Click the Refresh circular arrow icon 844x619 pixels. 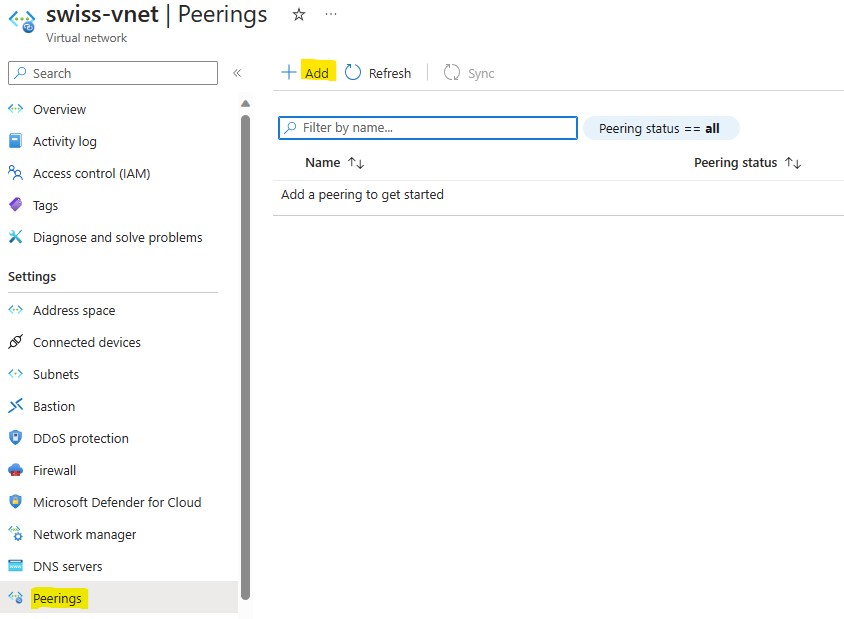[x=353, y=72]
